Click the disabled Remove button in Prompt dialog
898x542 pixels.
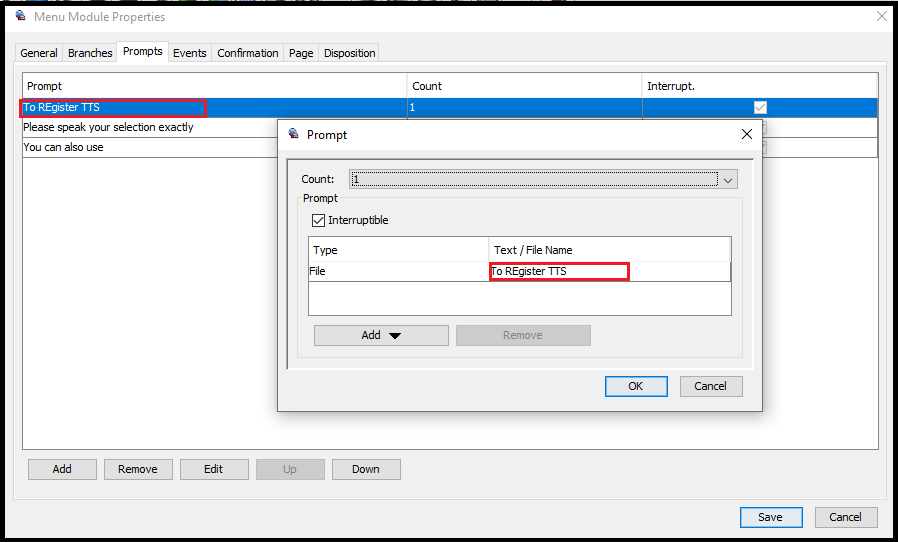523,335
